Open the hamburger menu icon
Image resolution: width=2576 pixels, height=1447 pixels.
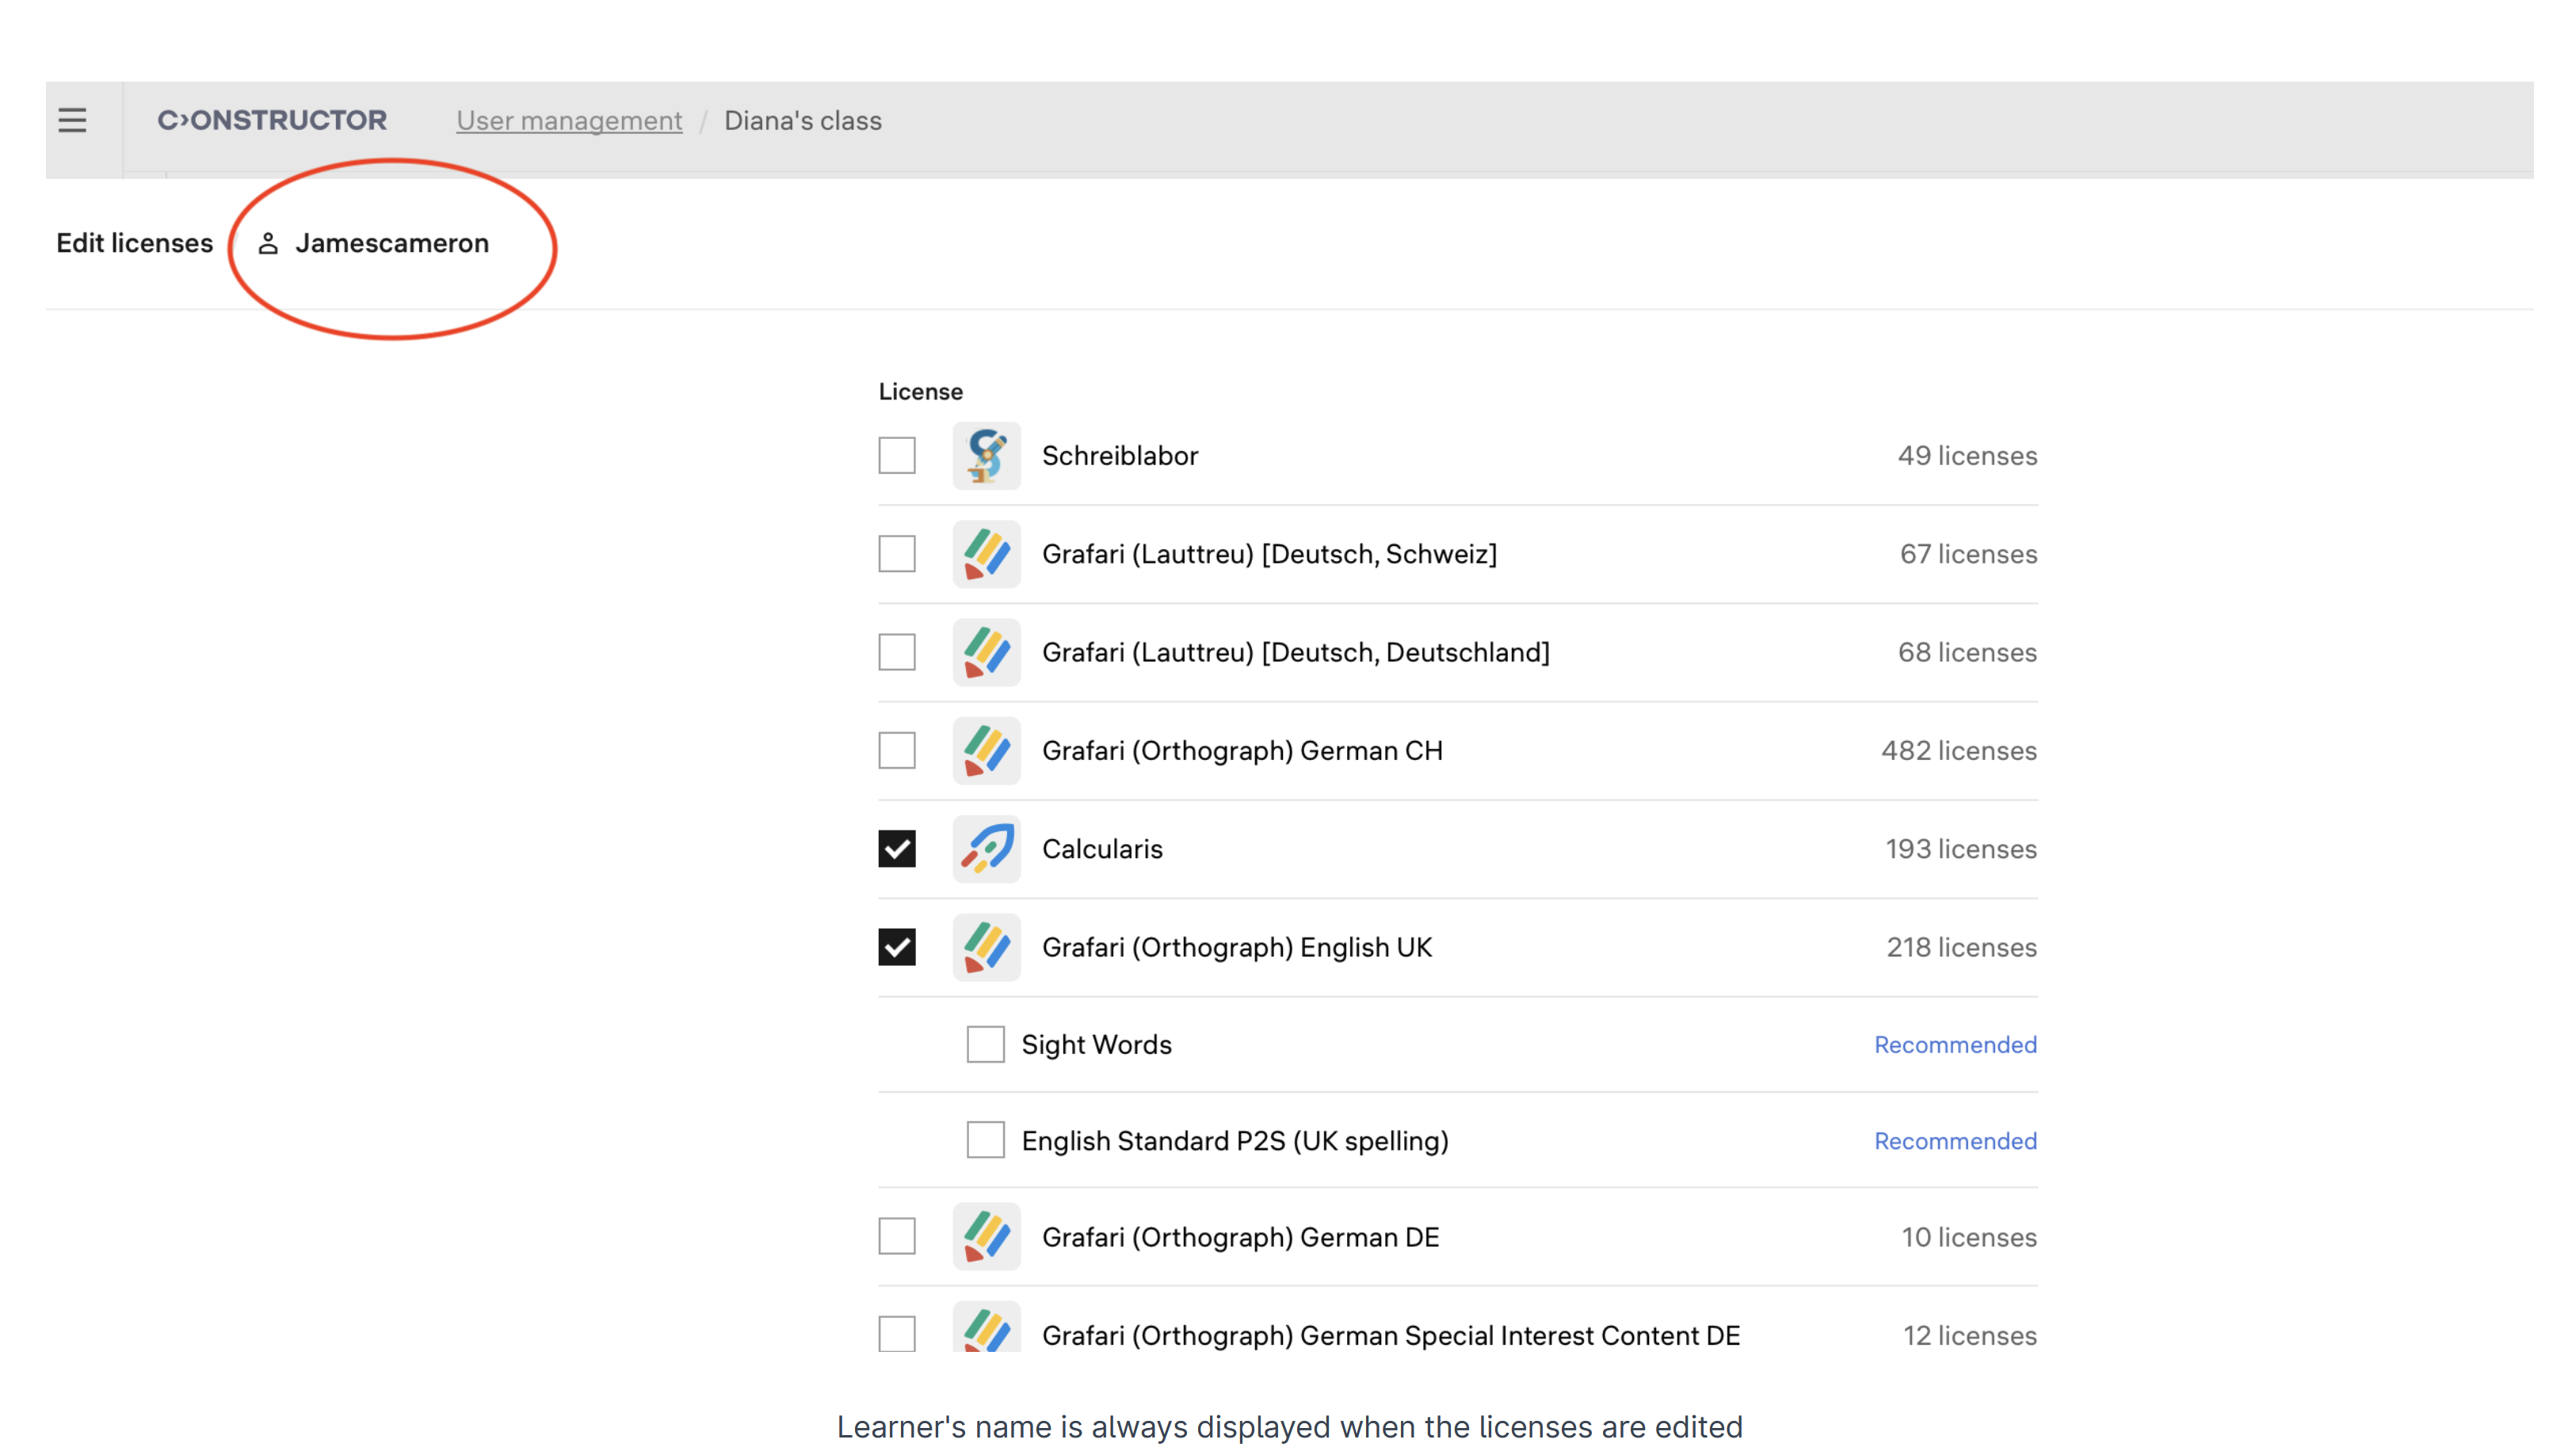click(x=72, y=121)
